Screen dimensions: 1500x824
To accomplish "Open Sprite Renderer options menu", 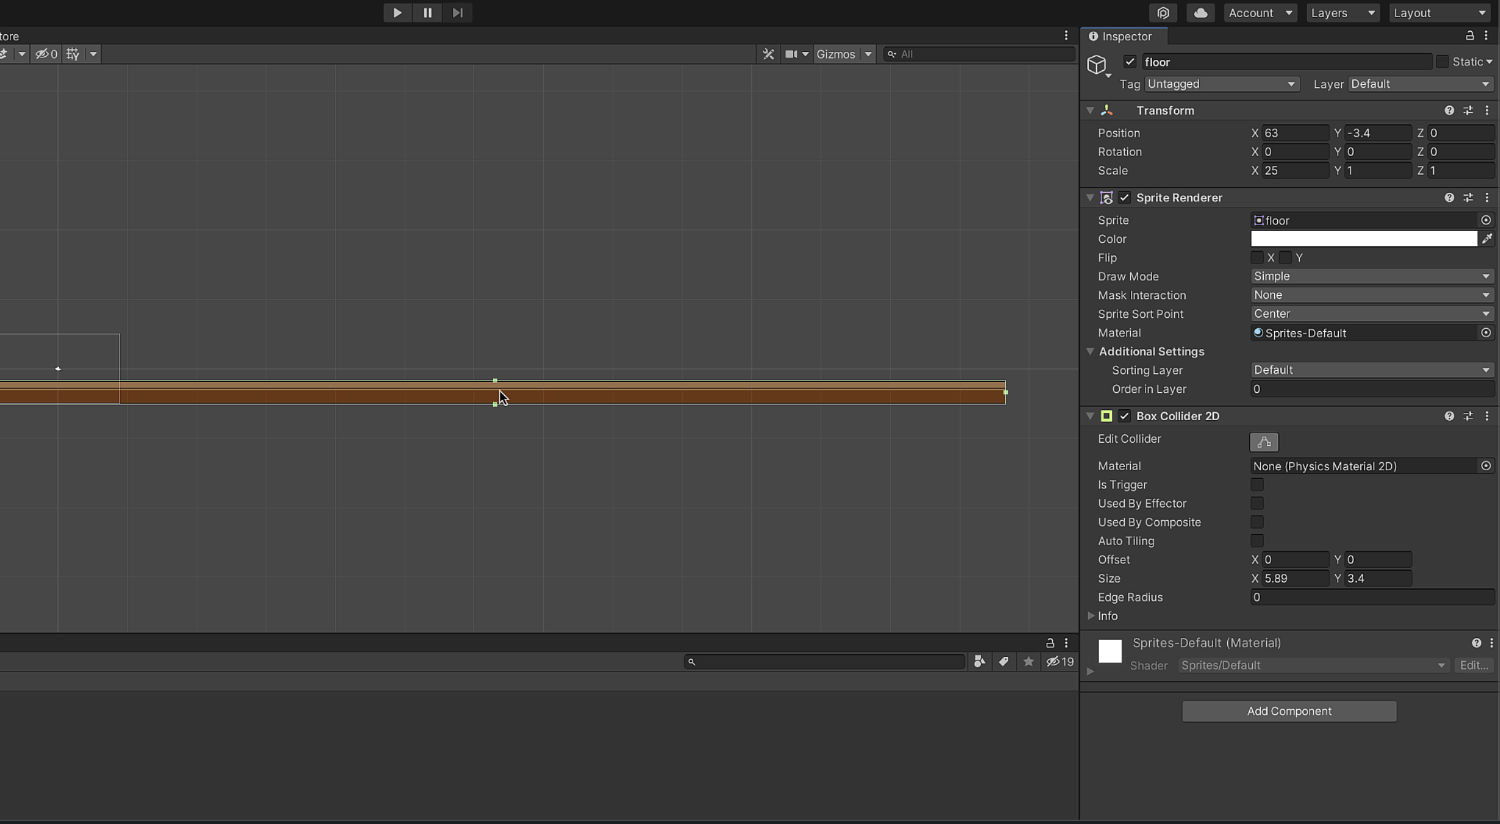I will point(1487,198).
